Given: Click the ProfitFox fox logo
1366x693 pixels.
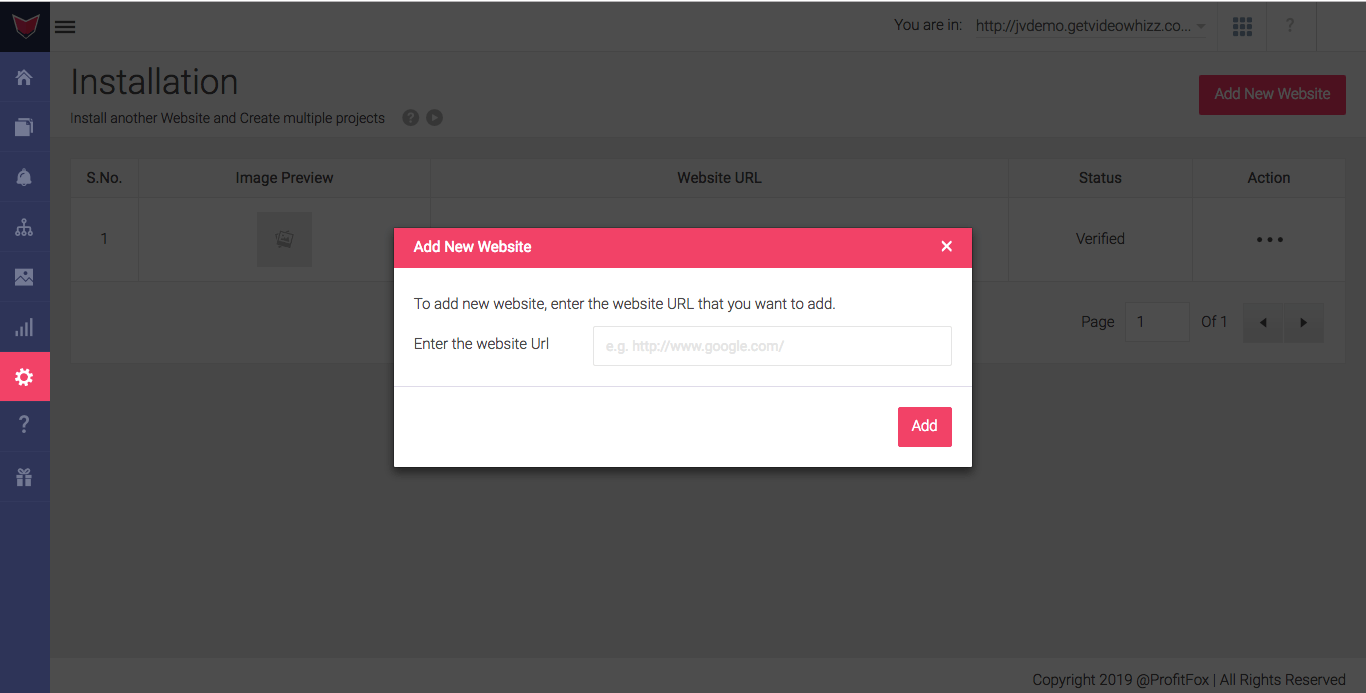Looking at the screenshot, I should click(25, 26).
